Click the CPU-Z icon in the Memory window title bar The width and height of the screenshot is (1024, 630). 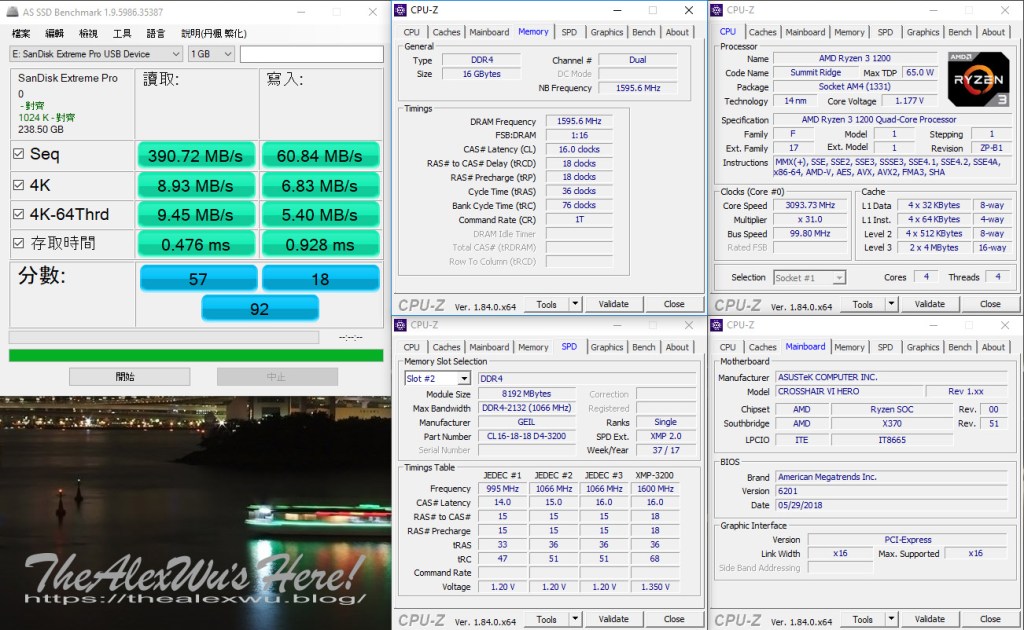[400, 10]
